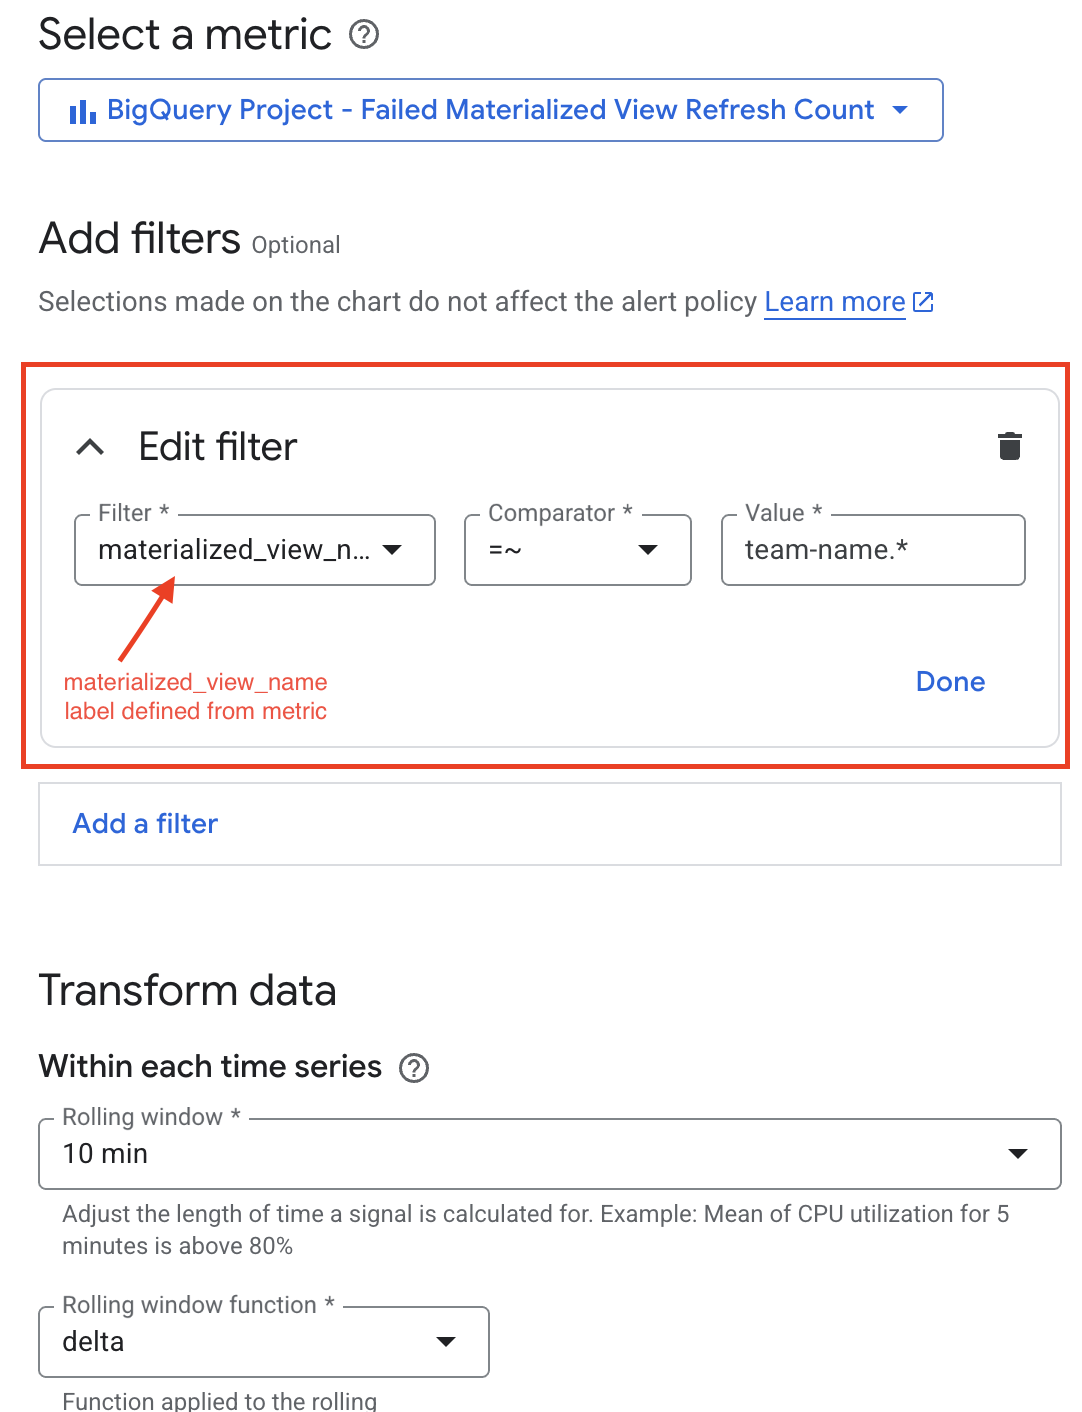This screenshot has height=1412, width=1082.
Task: Collapse the Edit filter section
Action: (90, 447)
